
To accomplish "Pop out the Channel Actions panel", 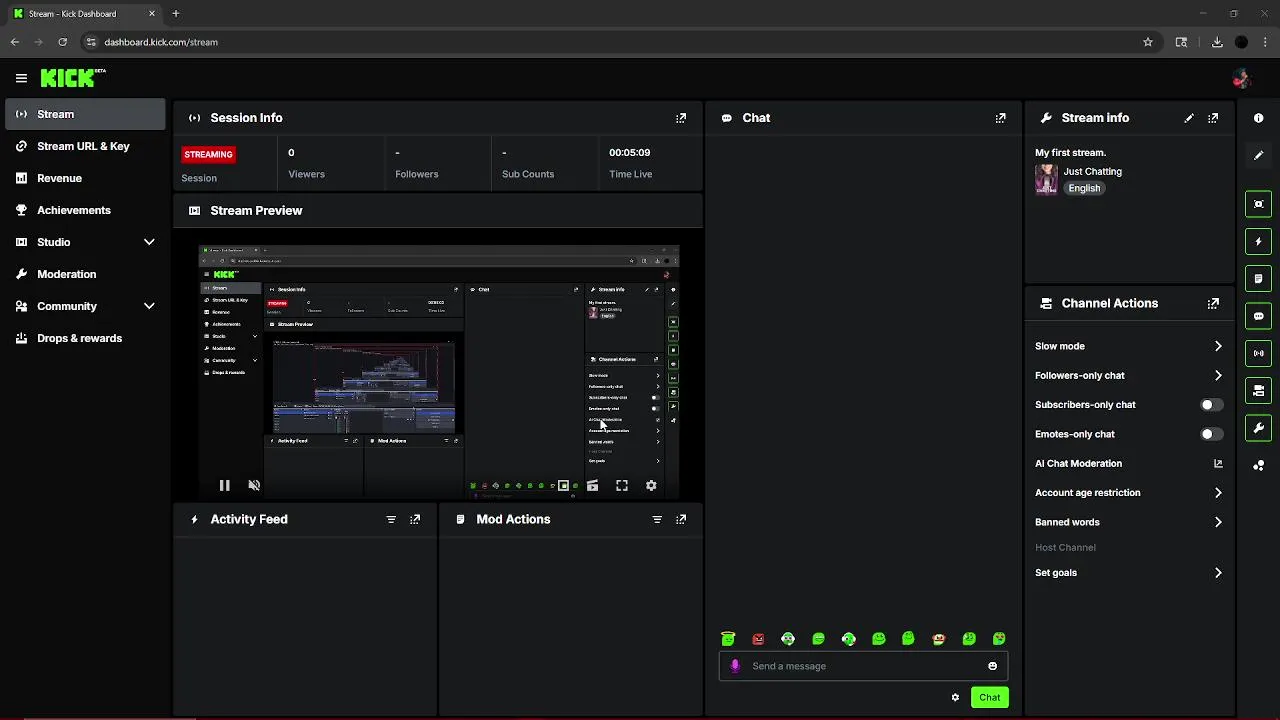I will click(x=1213, y=303).
